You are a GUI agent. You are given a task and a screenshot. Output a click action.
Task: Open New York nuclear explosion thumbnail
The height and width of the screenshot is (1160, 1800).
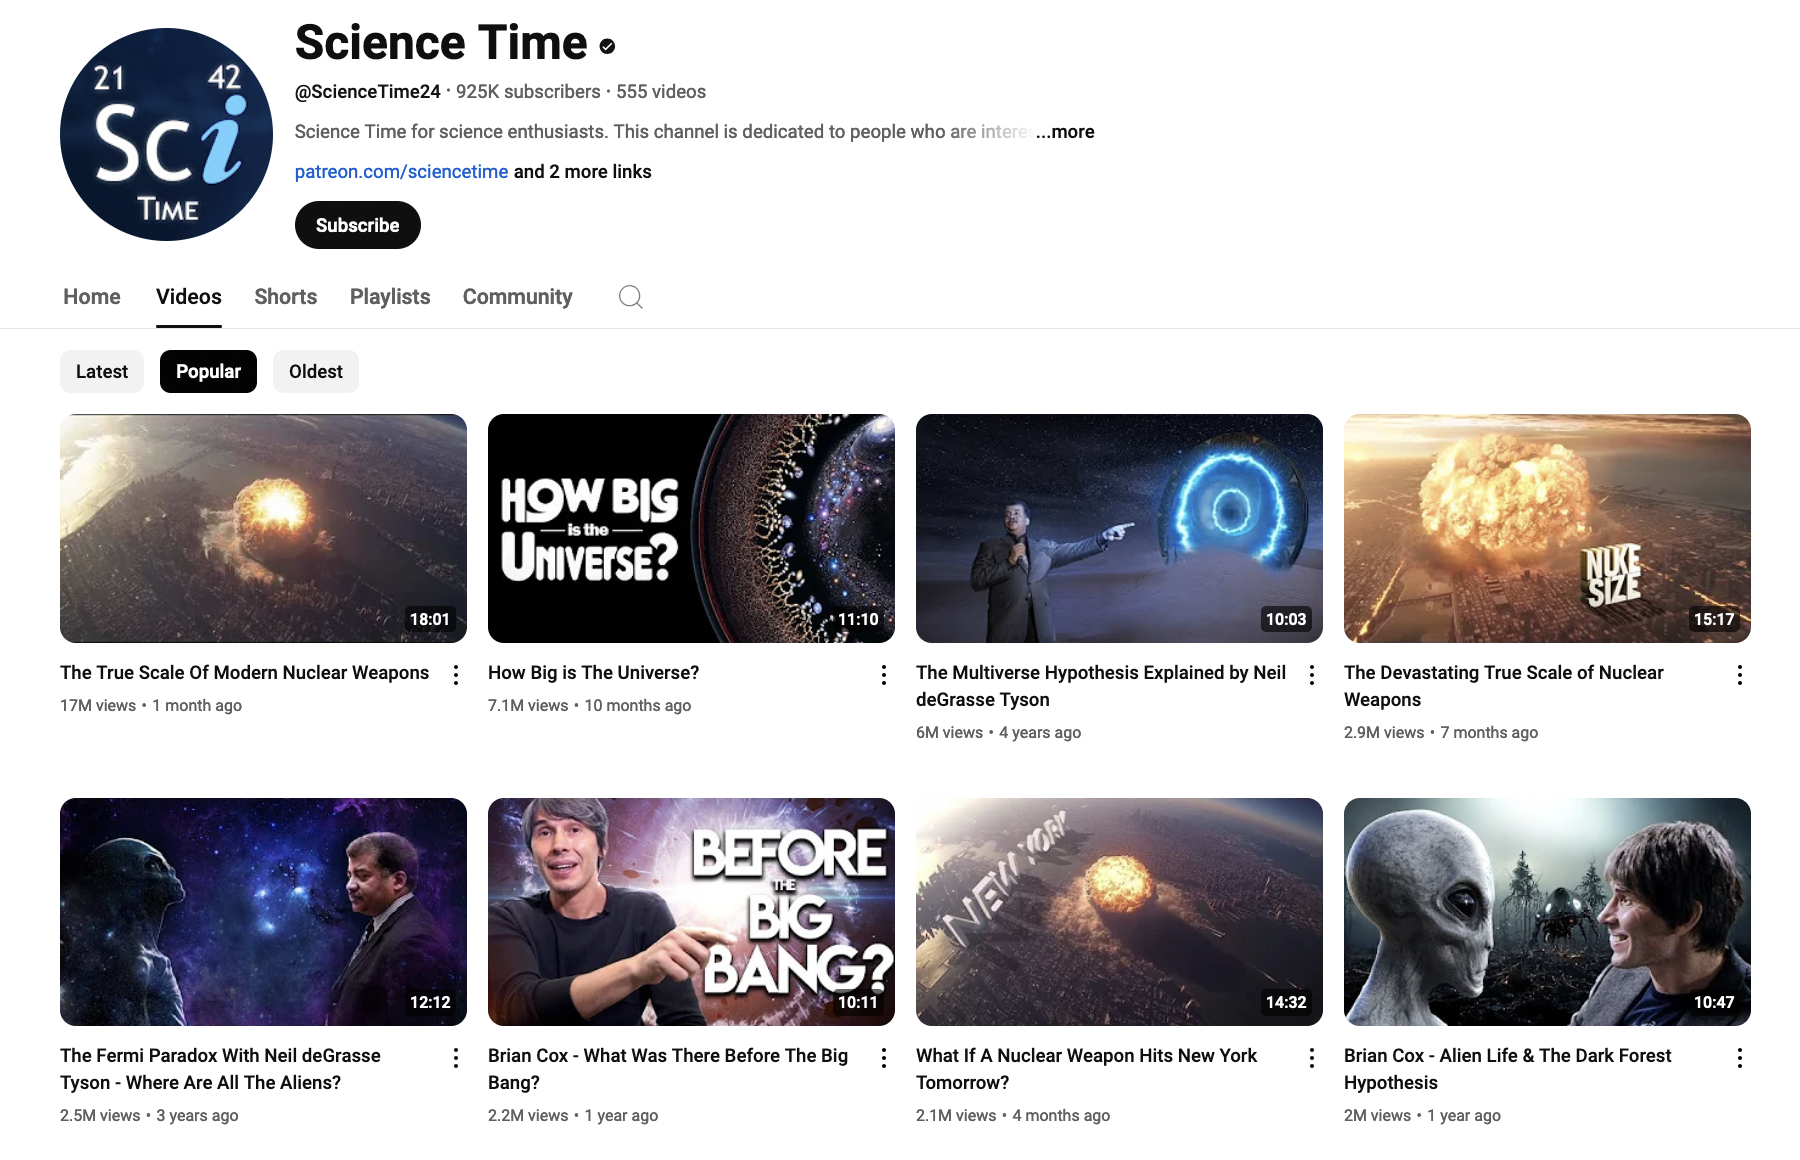point(1119,912)
